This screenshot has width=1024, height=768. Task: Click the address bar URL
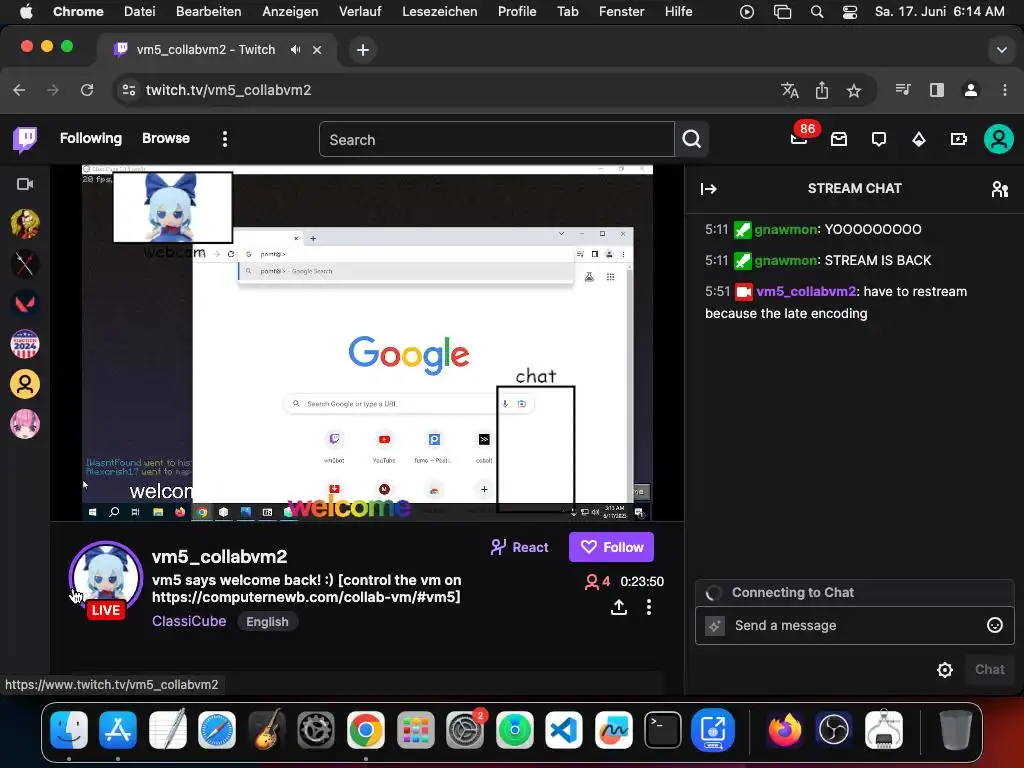[228, 90]
